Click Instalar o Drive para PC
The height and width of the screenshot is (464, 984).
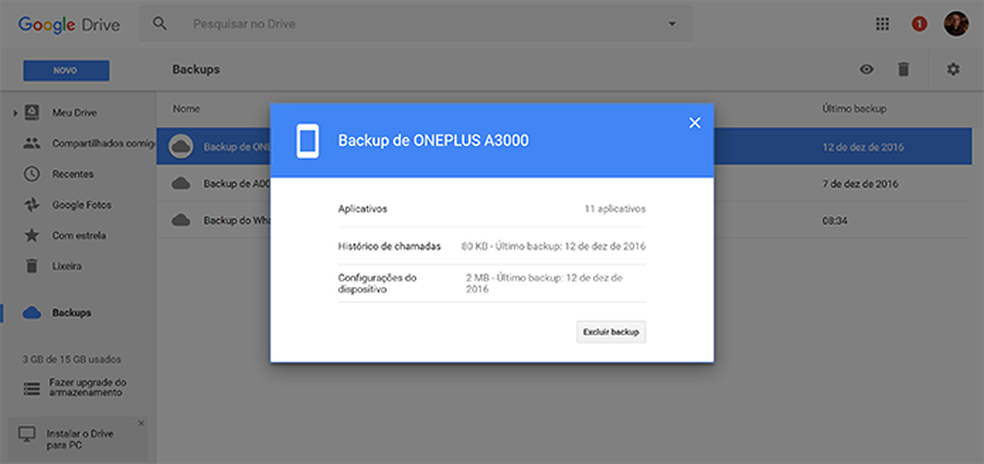(x=80, y=440)
